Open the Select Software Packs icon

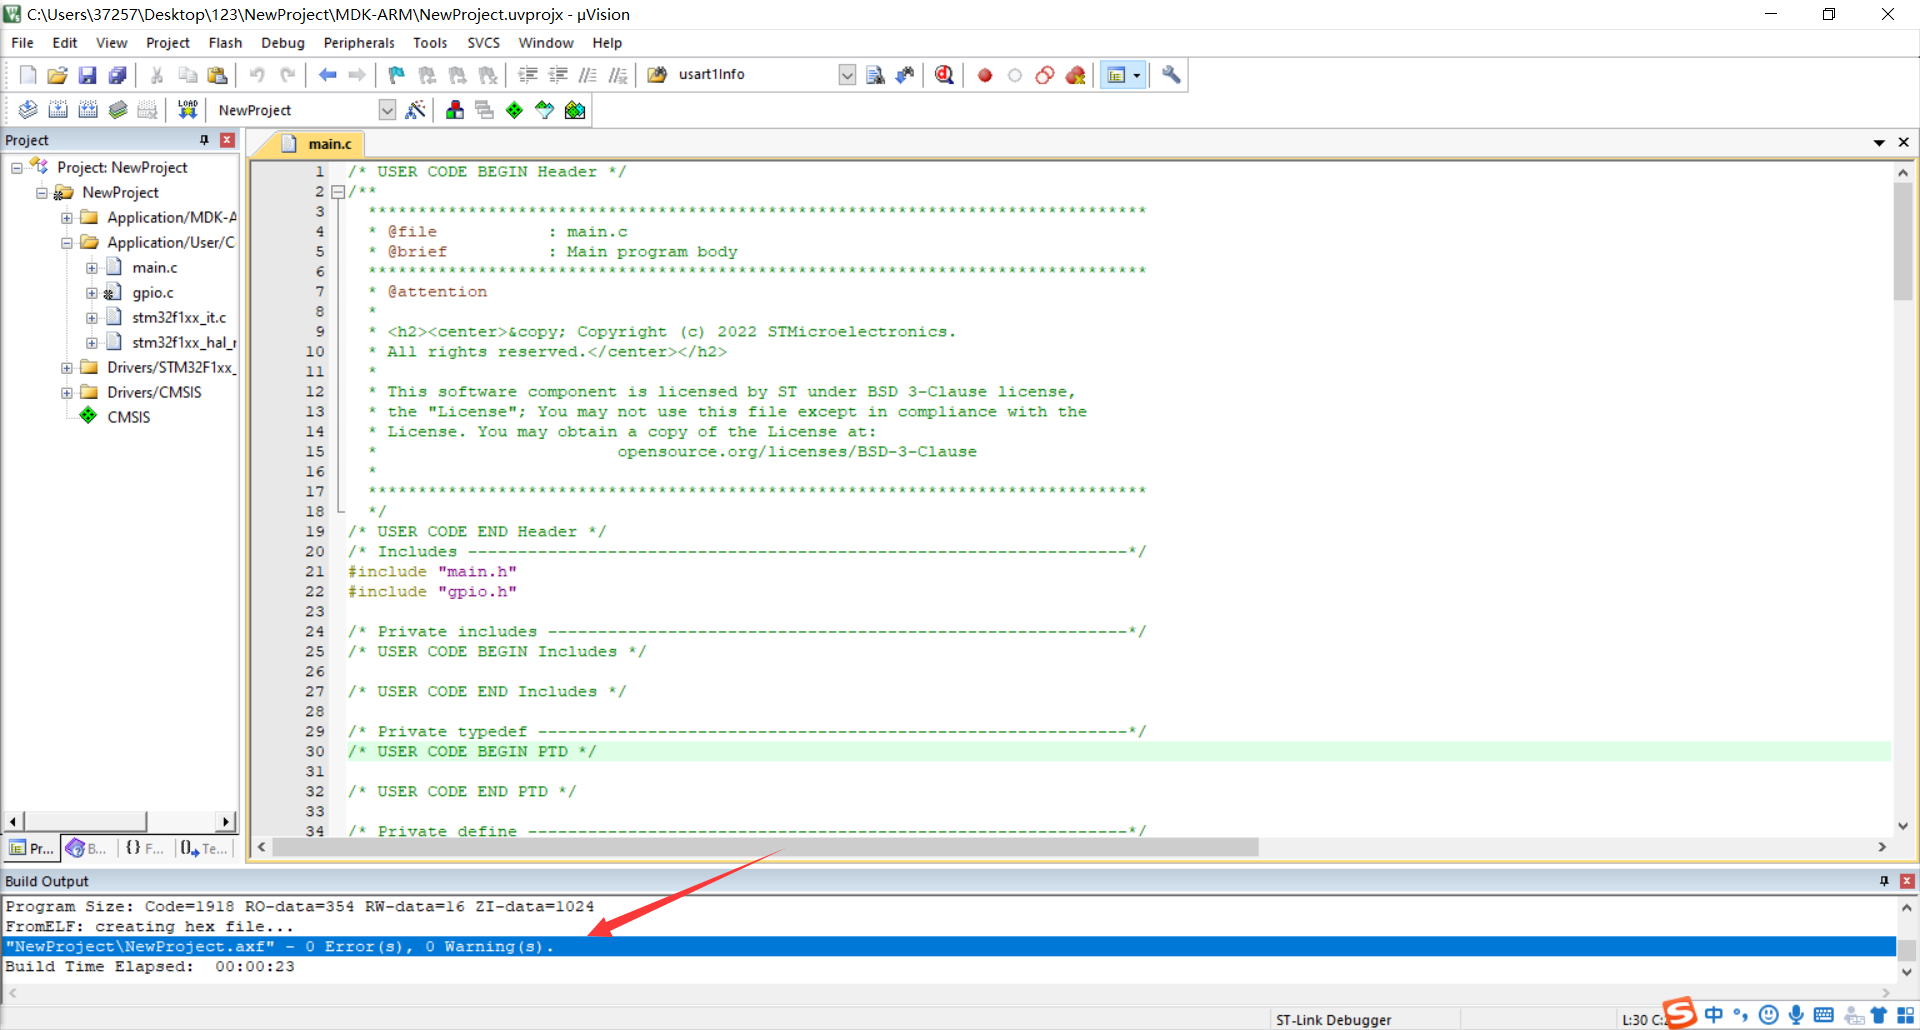tap(544, 110)
